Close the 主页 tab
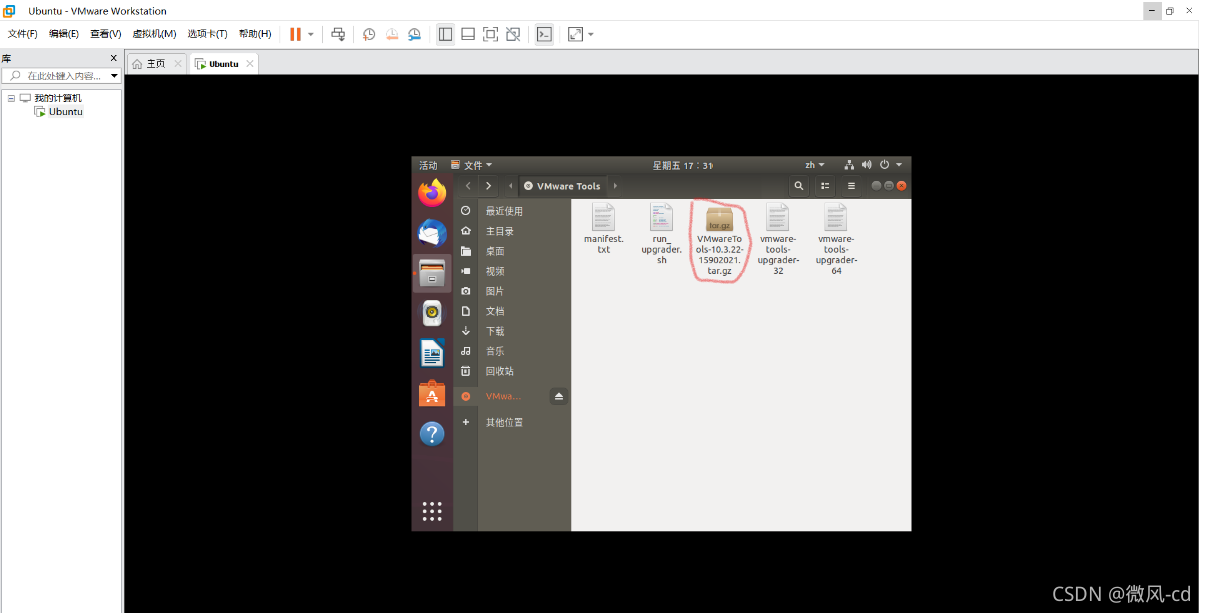Screen dimensions: 1206x613 (178, 63)
